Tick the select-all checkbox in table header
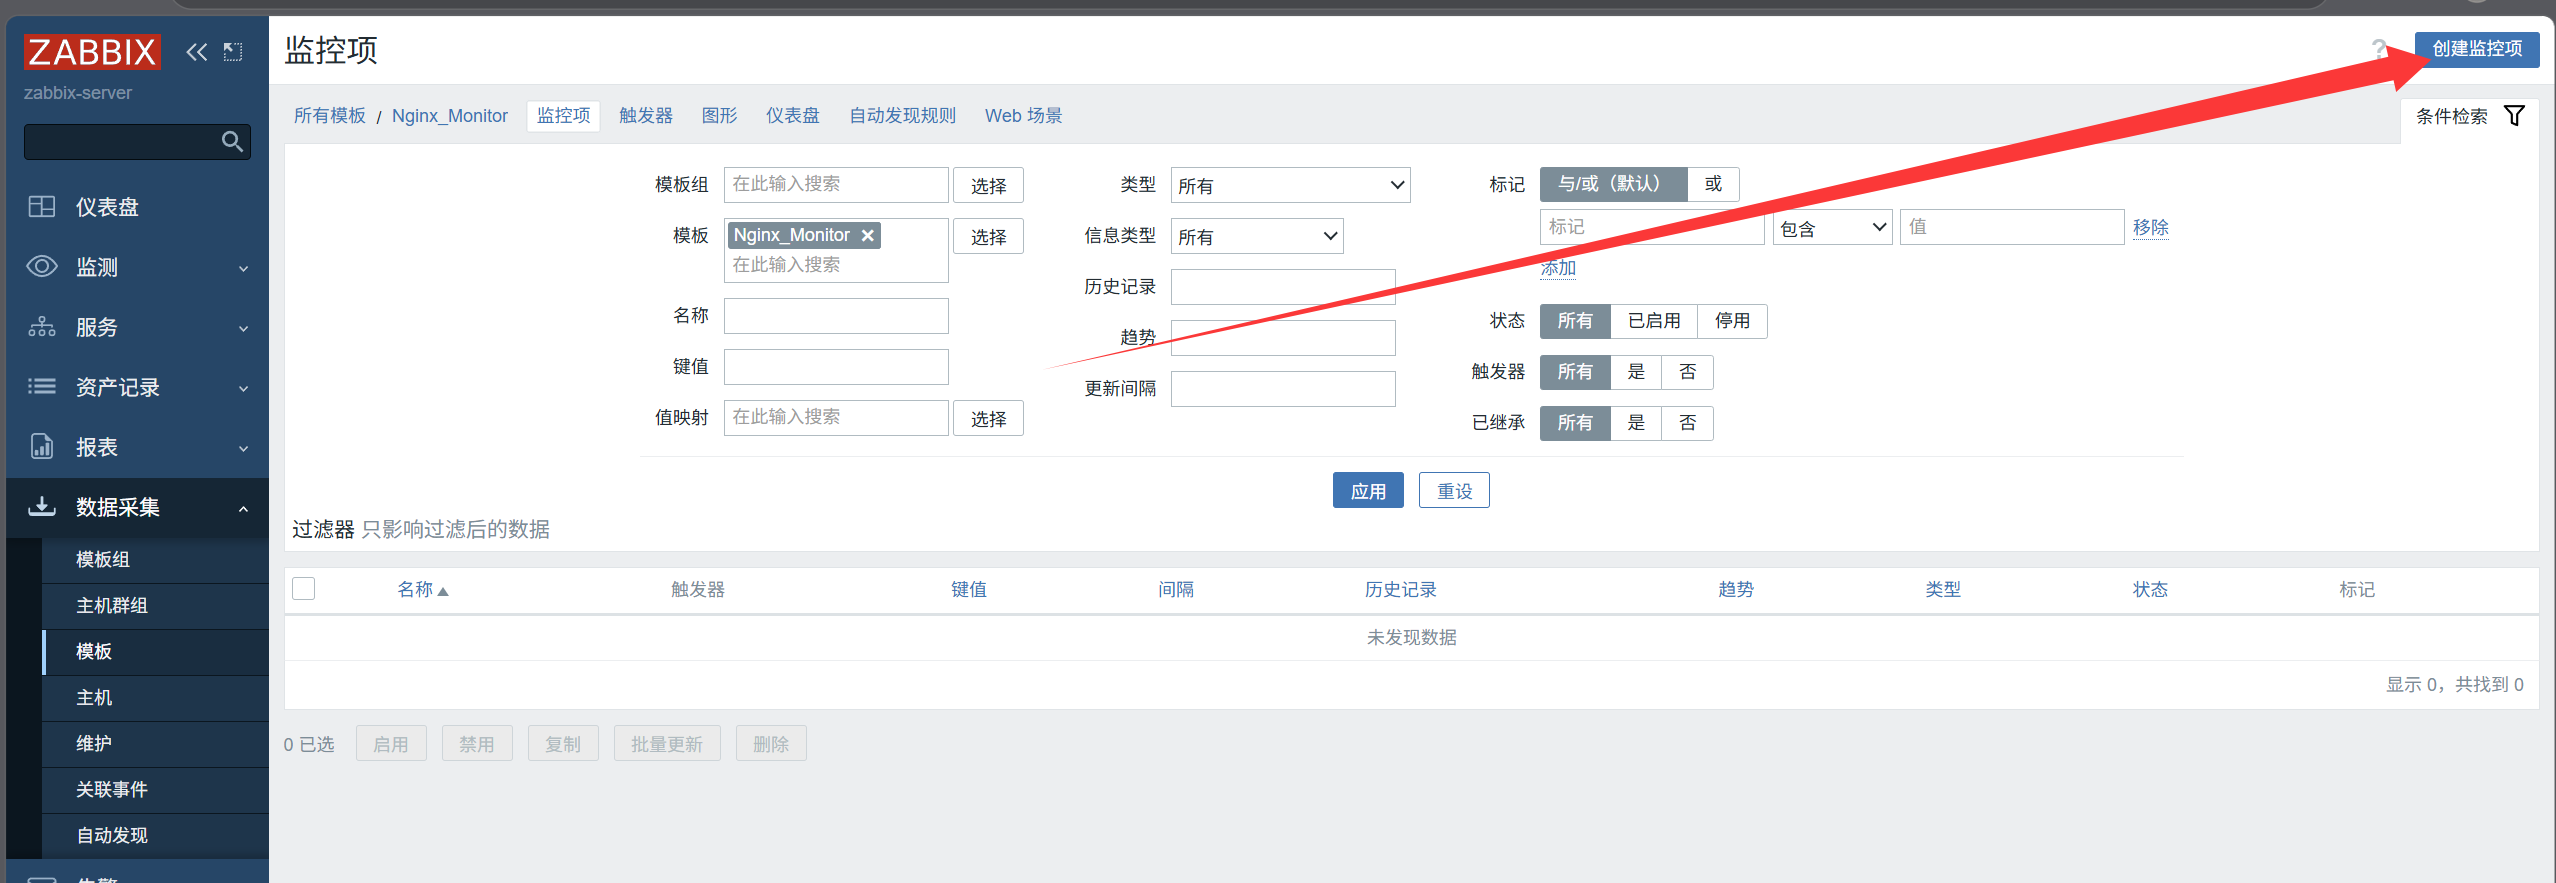2556x883 pixels. pos(304,589)
